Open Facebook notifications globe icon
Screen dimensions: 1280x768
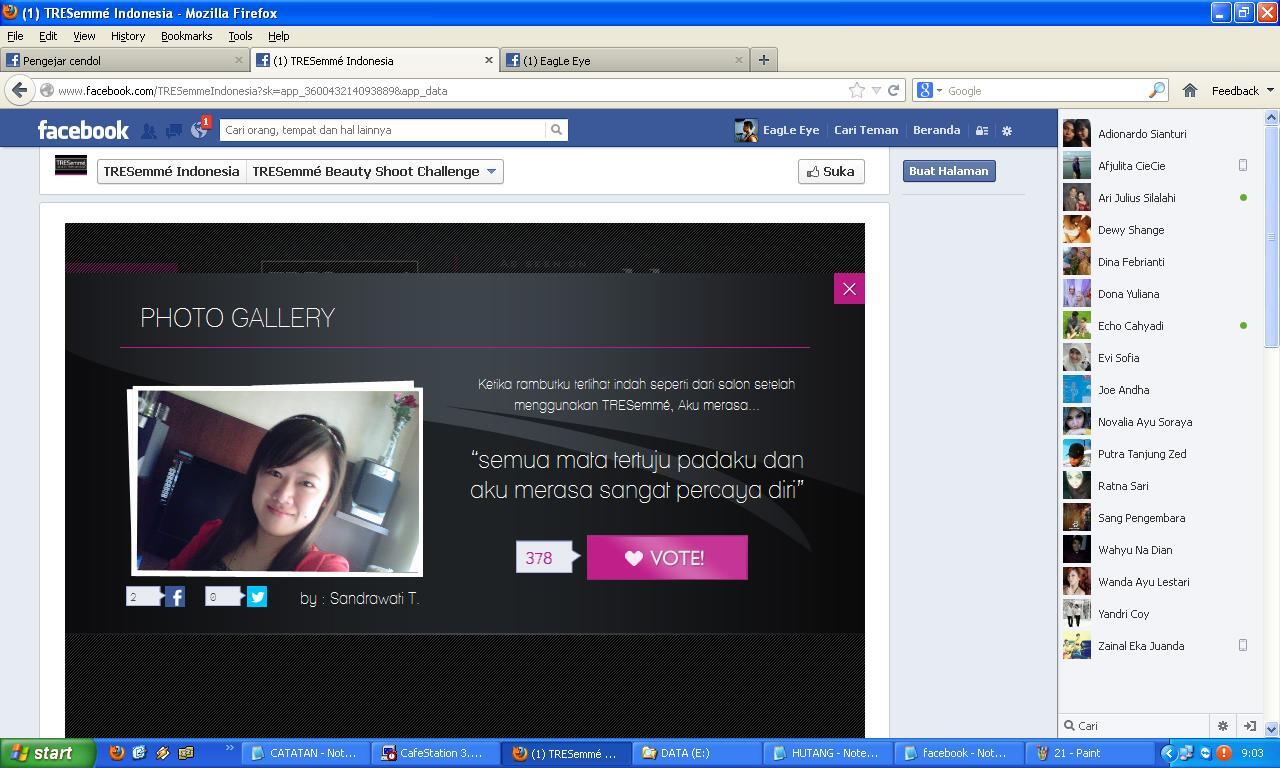(x=199, y=130)
